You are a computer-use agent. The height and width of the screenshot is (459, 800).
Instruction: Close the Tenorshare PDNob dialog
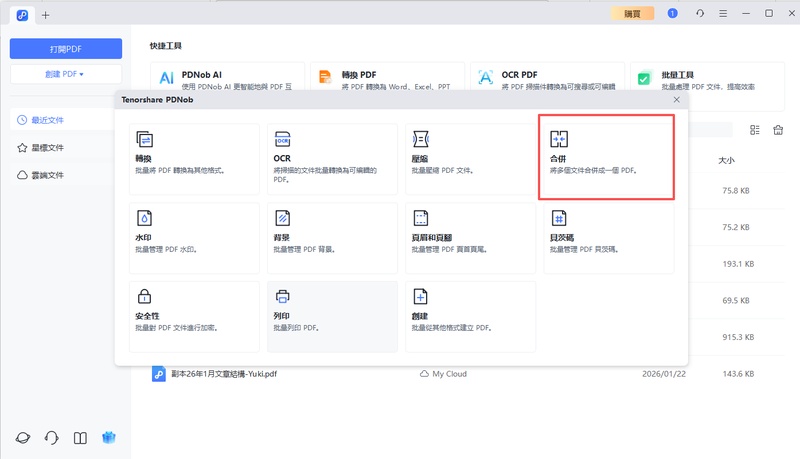(x=677, y=100)
